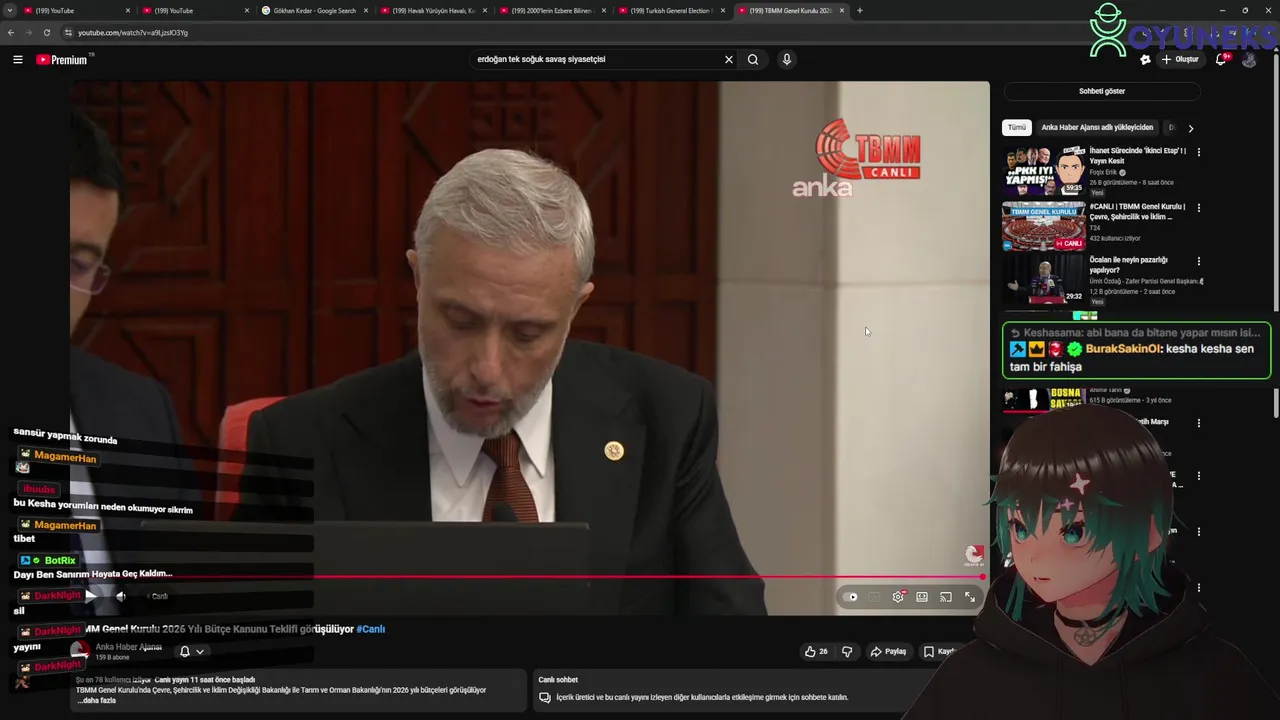This screenshot has height=720, width=1280.
Task: Expand description with ...daha fazla
Action: [96, 701]
